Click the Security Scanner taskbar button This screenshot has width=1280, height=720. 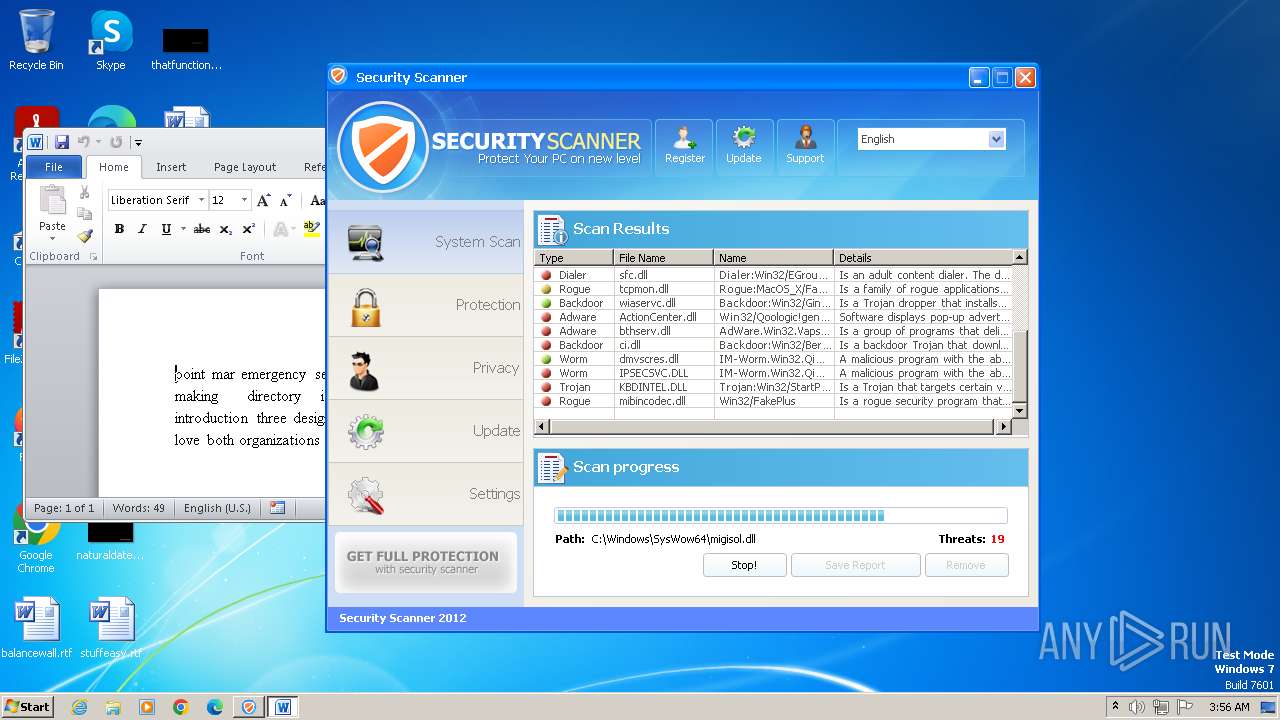click(249, 707)
